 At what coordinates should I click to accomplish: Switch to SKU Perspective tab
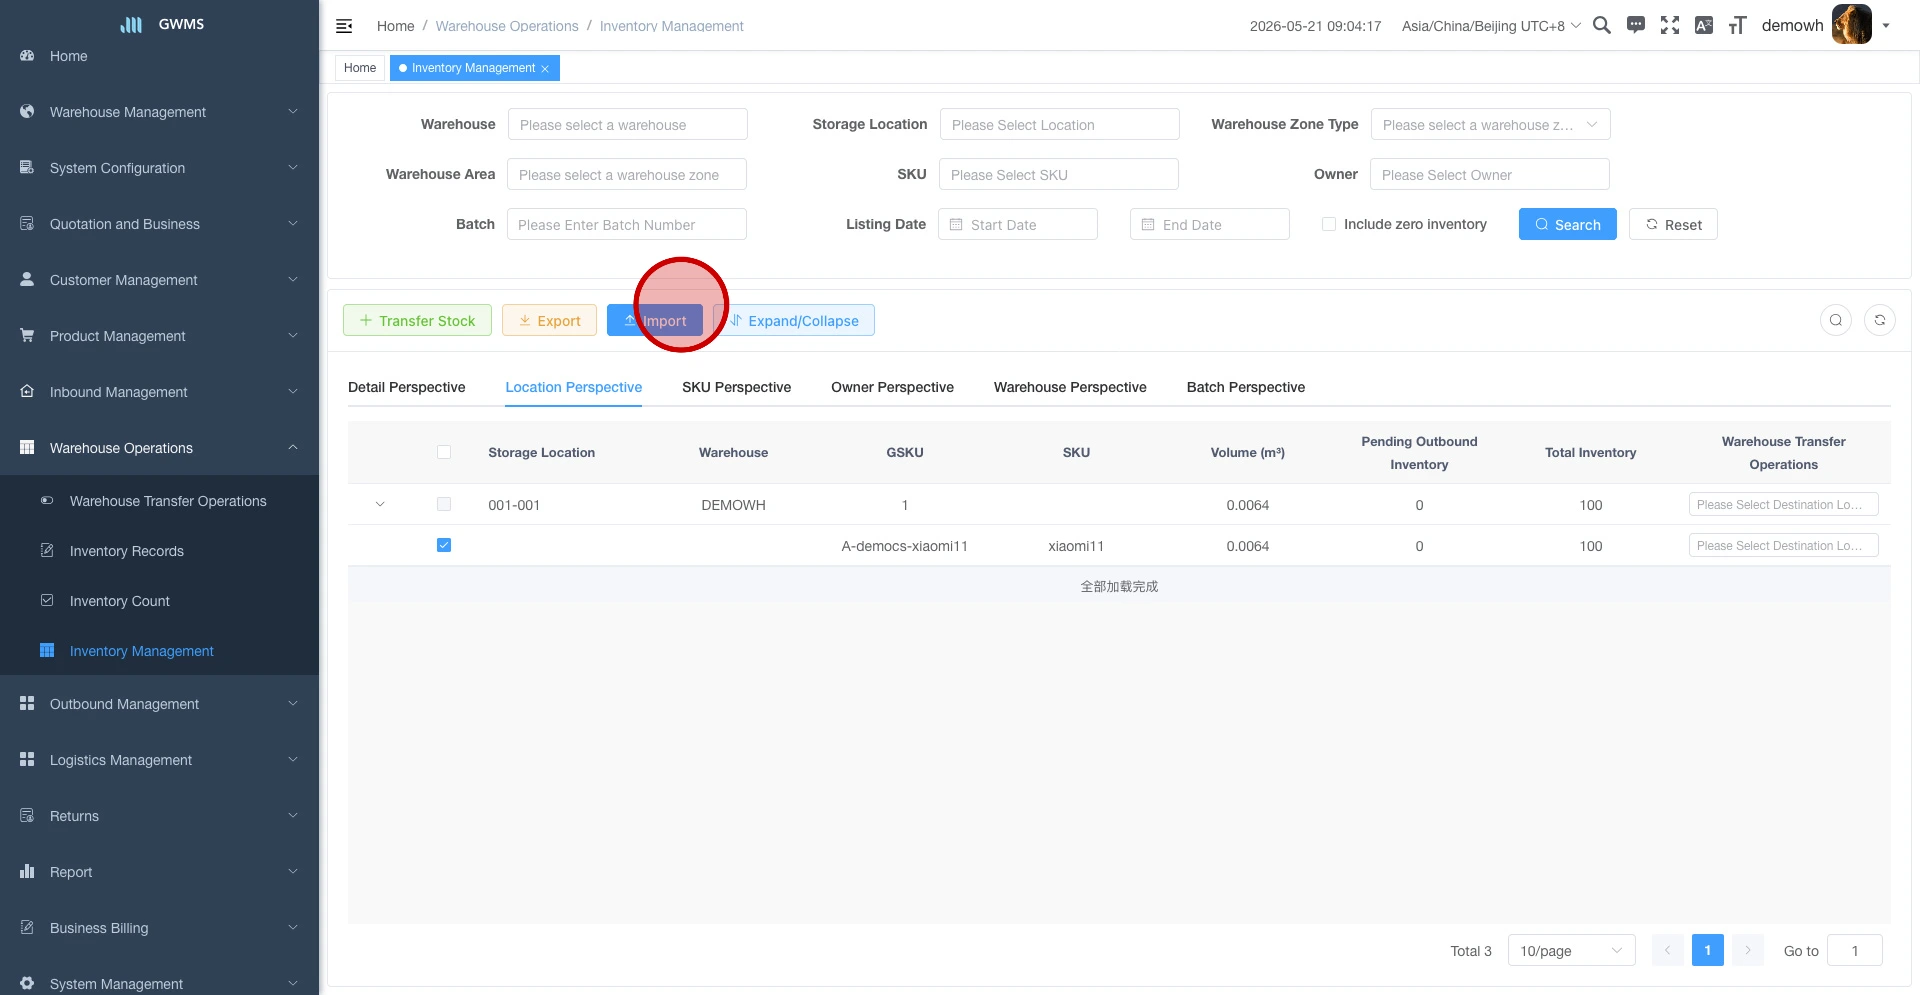tap(736, 387)
